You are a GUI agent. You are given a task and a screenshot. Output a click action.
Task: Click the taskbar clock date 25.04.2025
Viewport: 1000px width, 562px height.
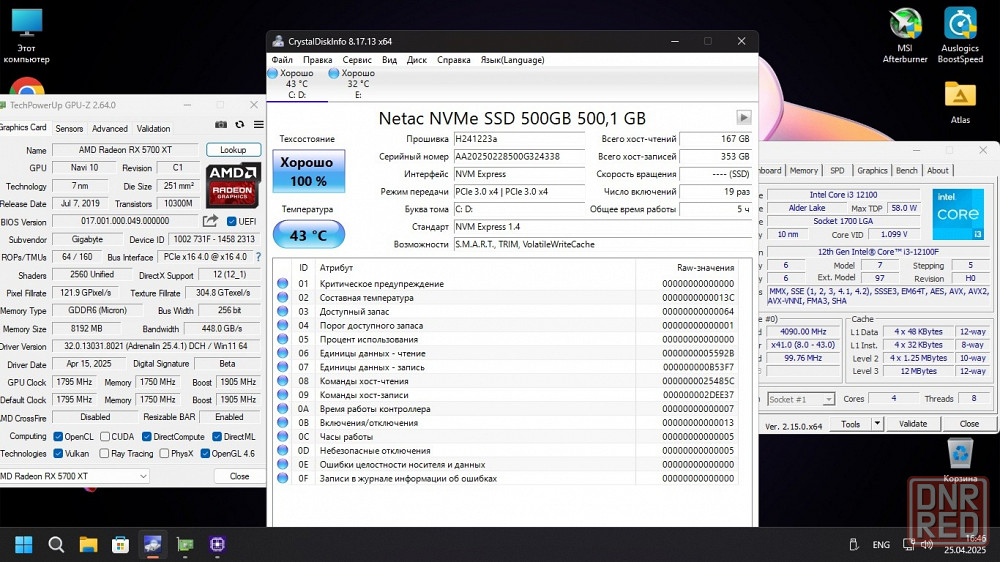965,550
